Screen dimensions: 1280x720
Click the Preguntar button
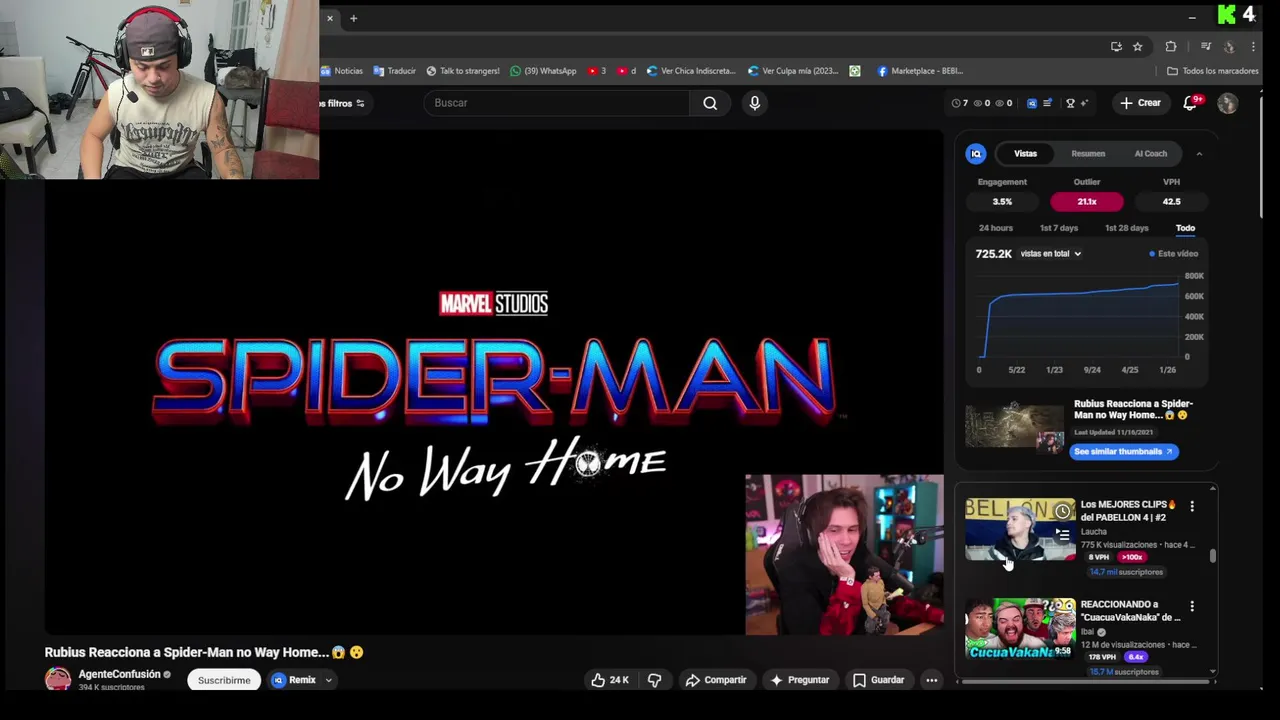point(799,680)
